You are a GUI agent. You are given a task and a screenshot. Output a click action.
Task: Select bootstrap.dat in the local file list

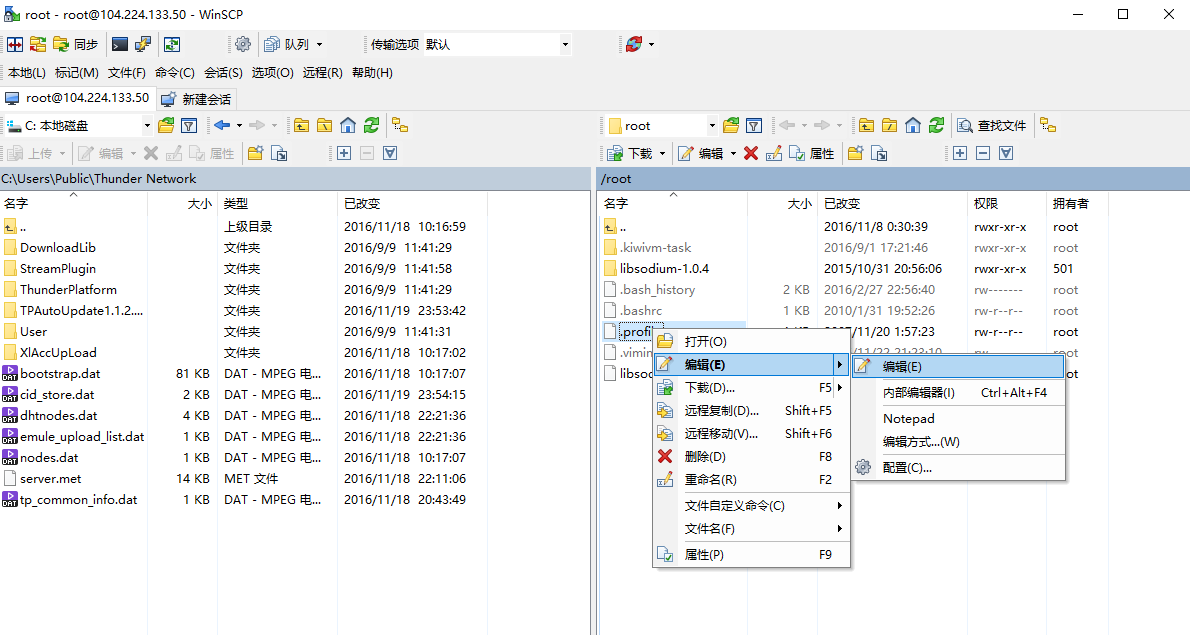click(60, 374)
